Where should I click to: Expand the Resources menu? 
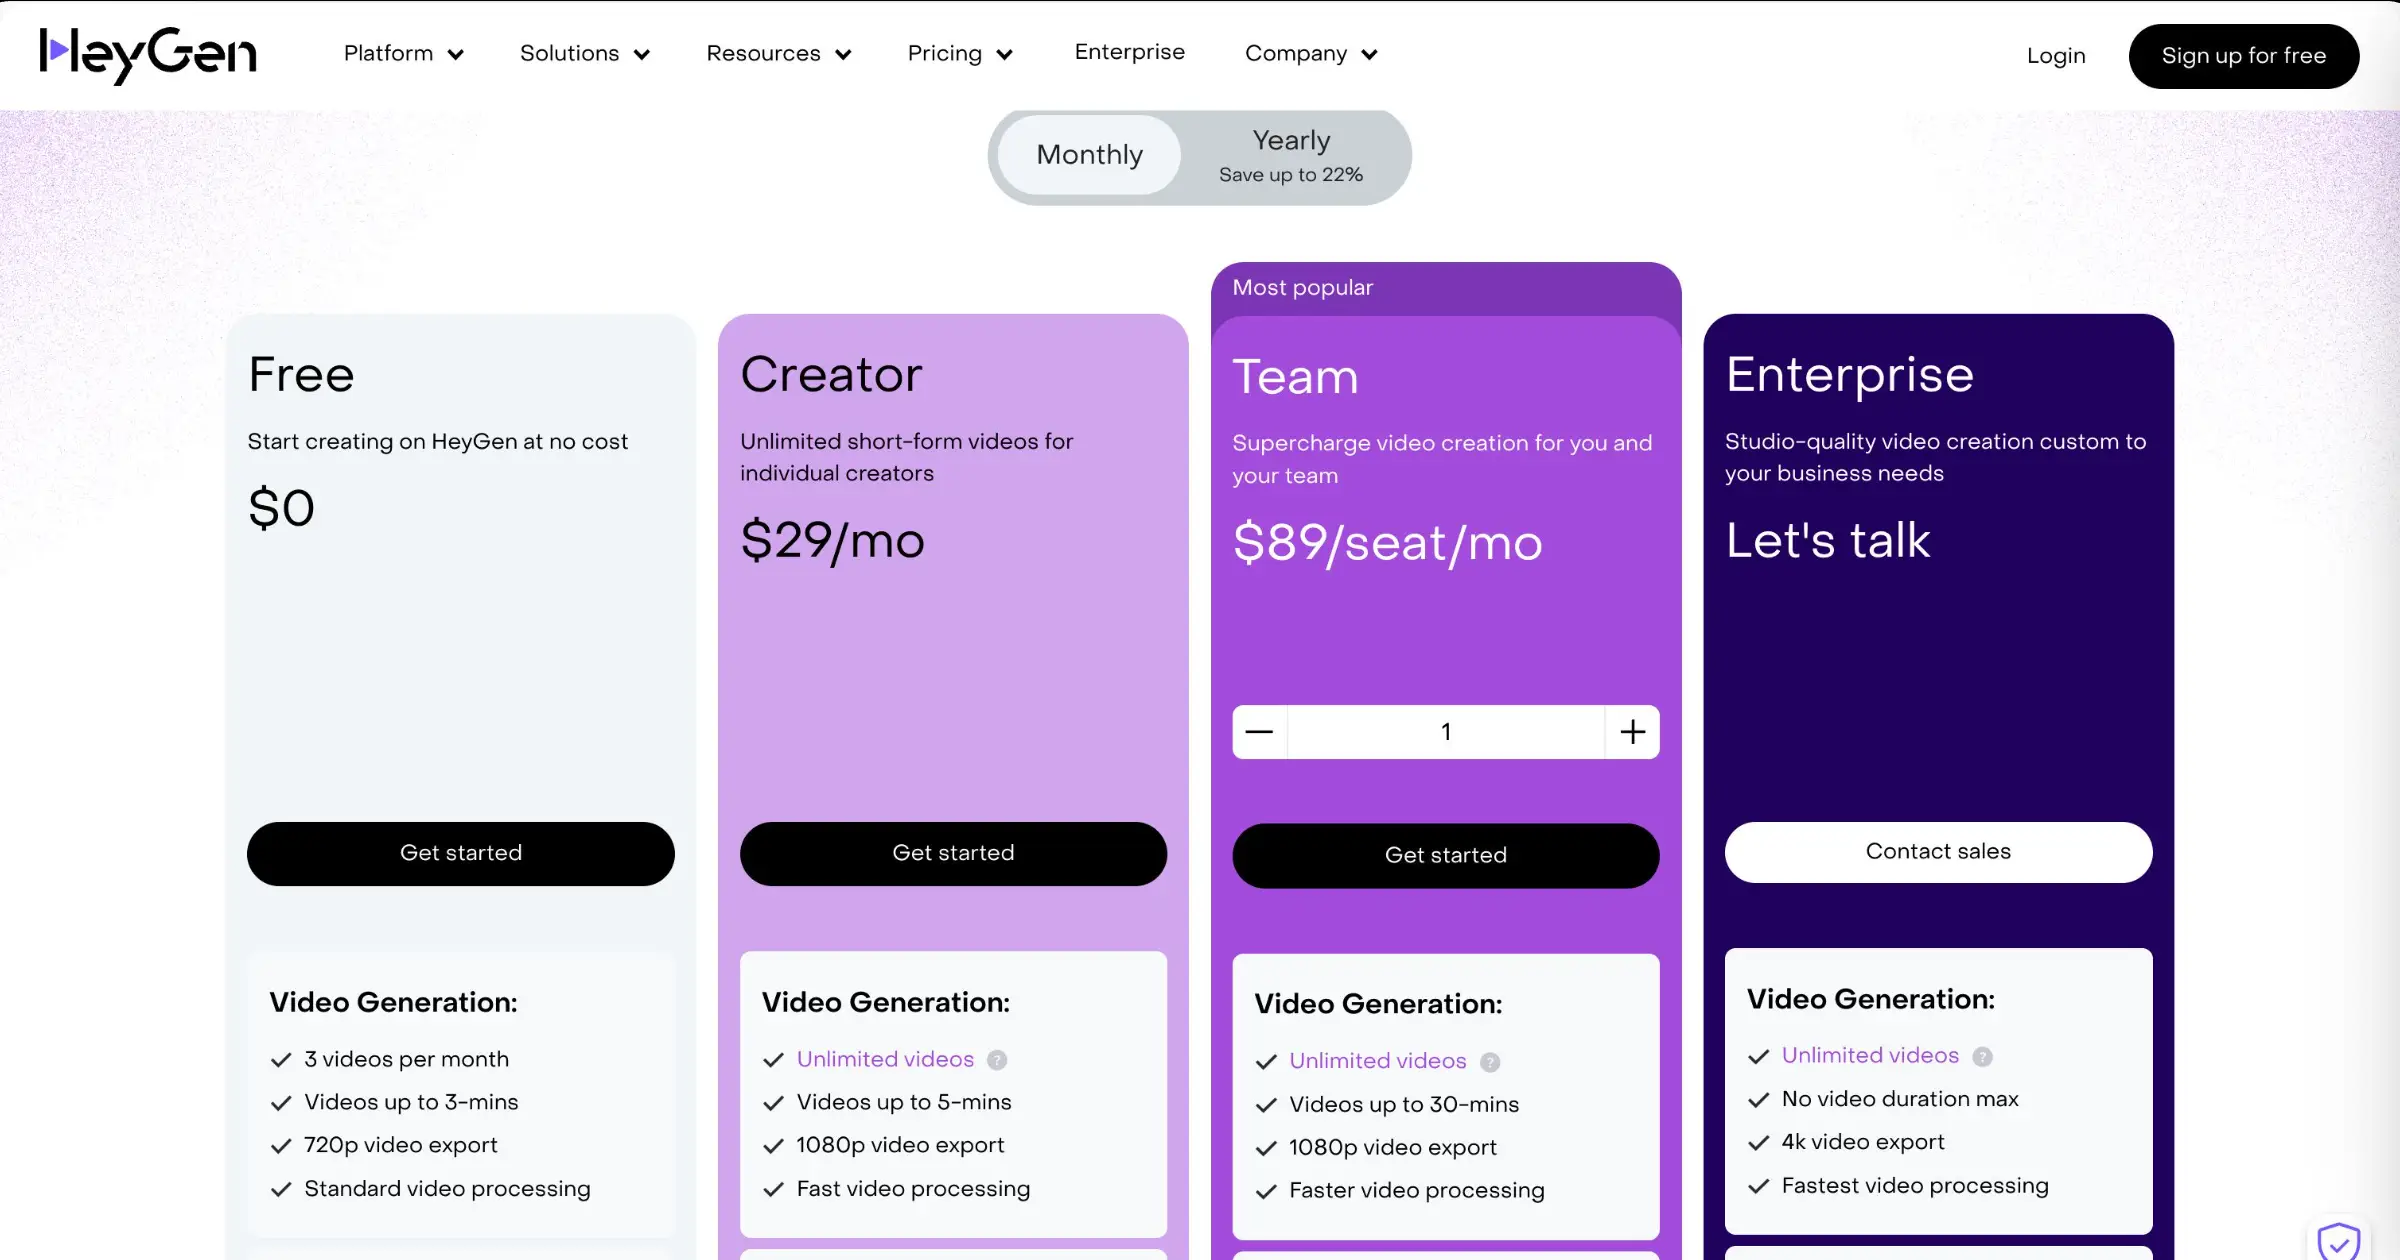(779, 54)
